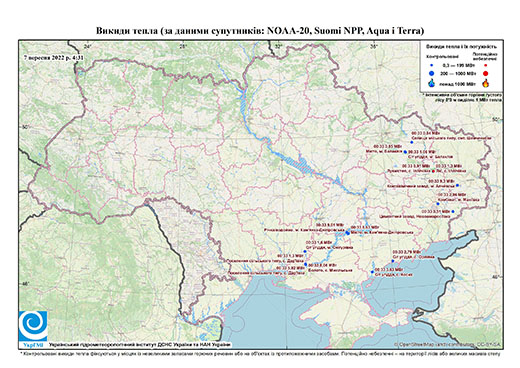Select the blue marker labeled 00:33 3,83 MW
Screen dimensions: 520x368
pos(372,272)
